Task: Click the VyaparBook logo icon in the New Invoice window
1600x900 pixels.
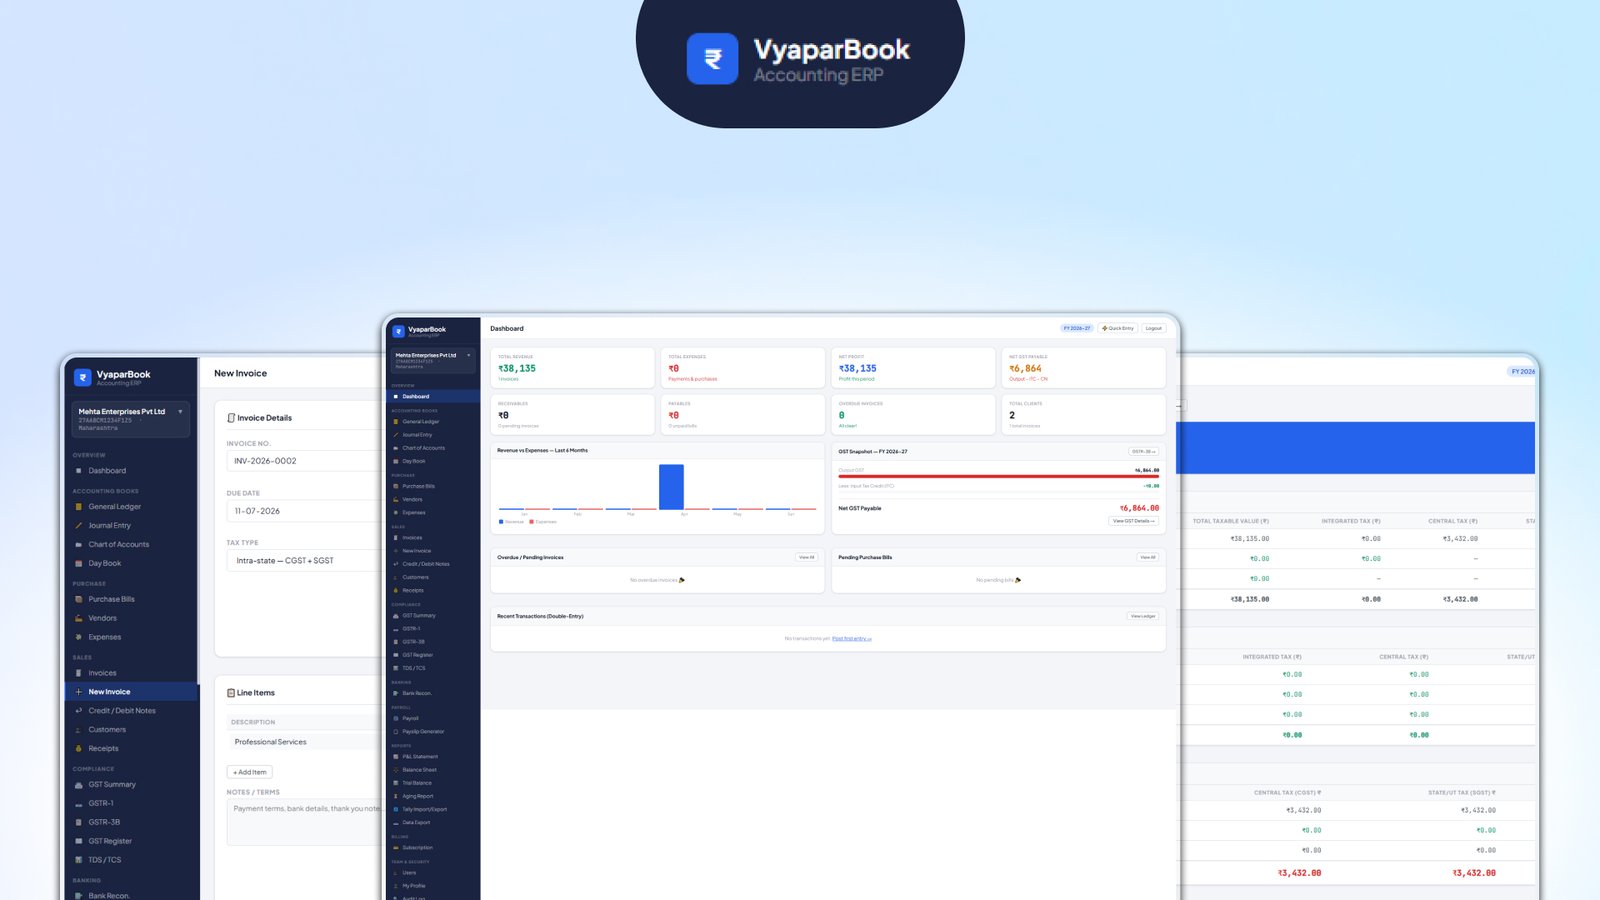Action: pos(83,377)
